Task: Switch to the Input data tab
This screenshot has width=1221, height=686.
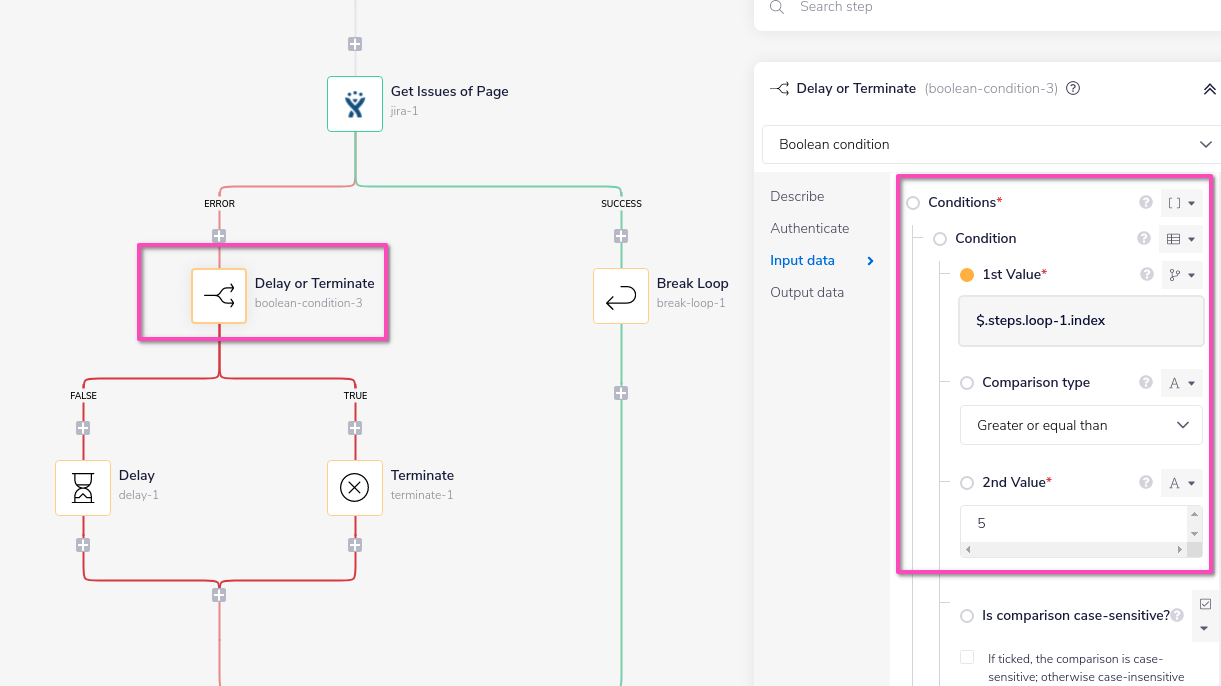Action: [x=802, y=260]
